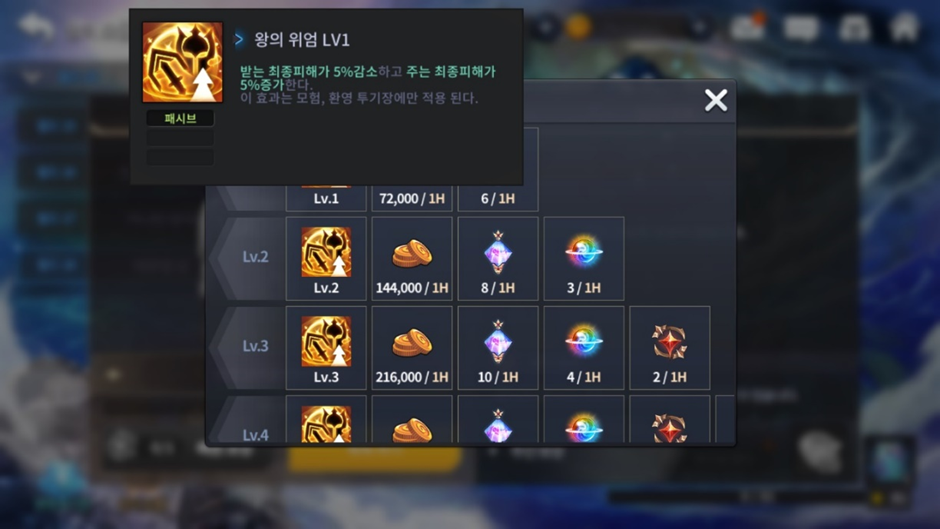Image resolution: width=940 pixels, height=529 pixels.
Task: Select the Lv.3 row label
Action: [255, 346]
